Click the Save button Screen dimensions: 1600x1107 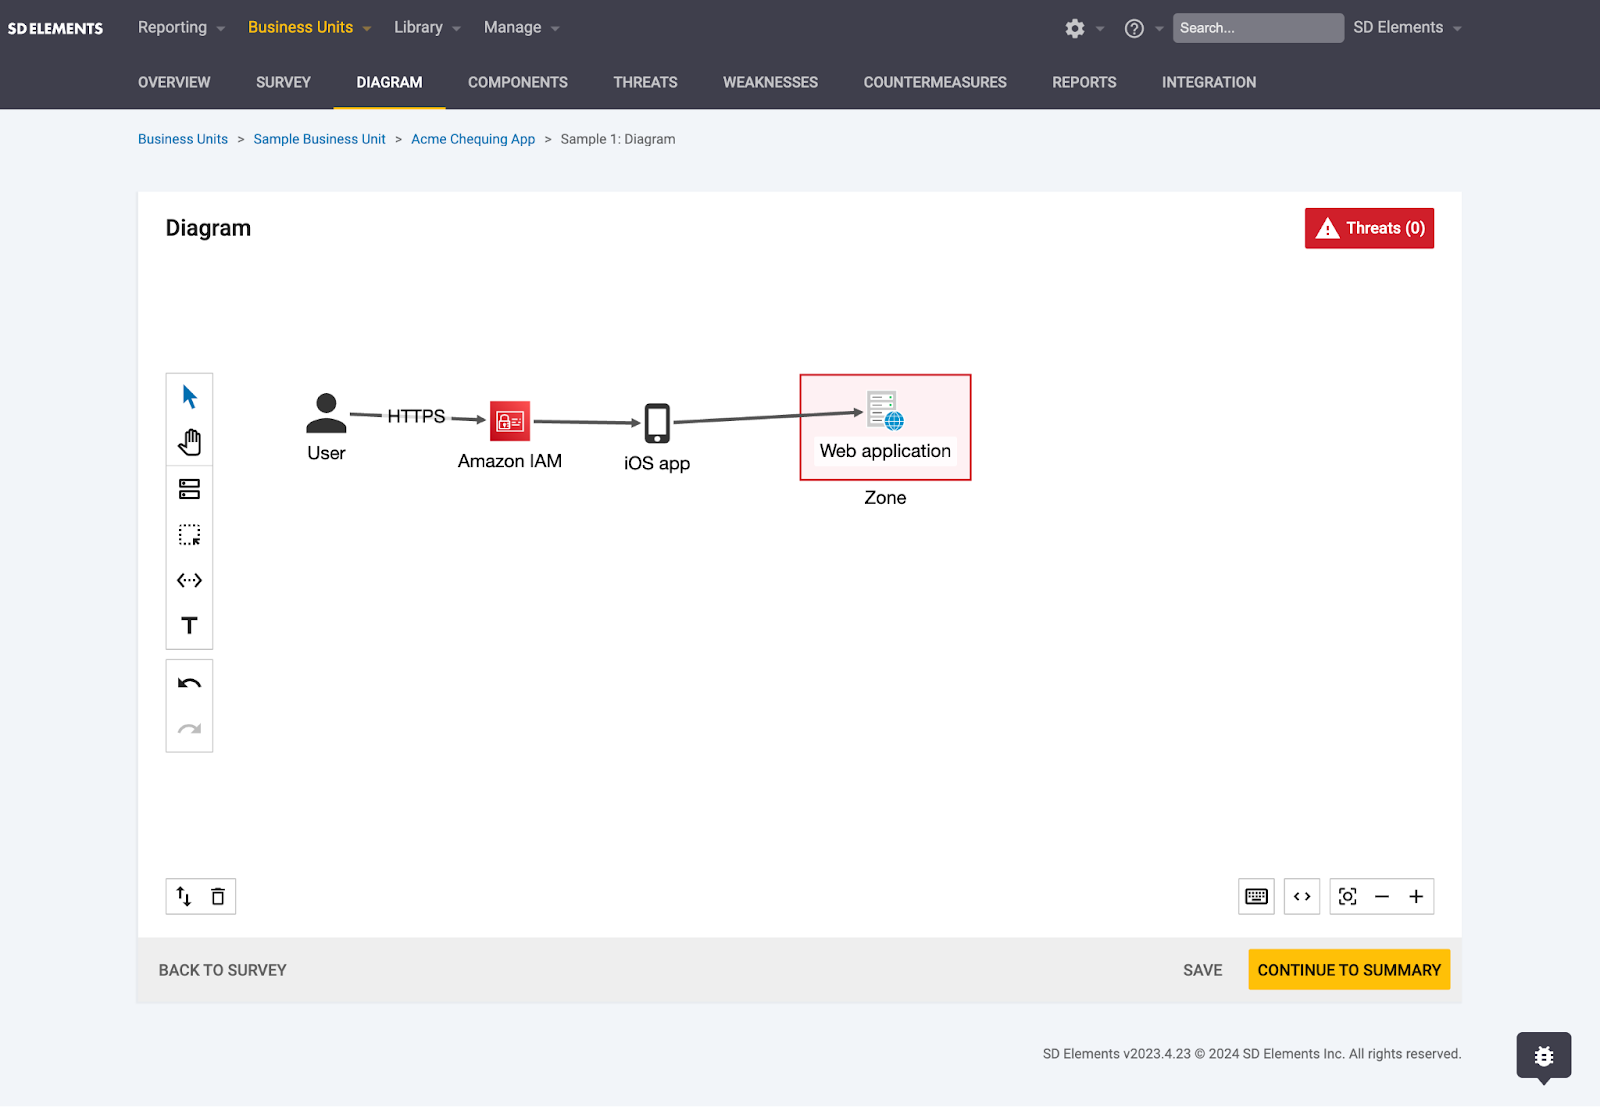(1202, 970)
